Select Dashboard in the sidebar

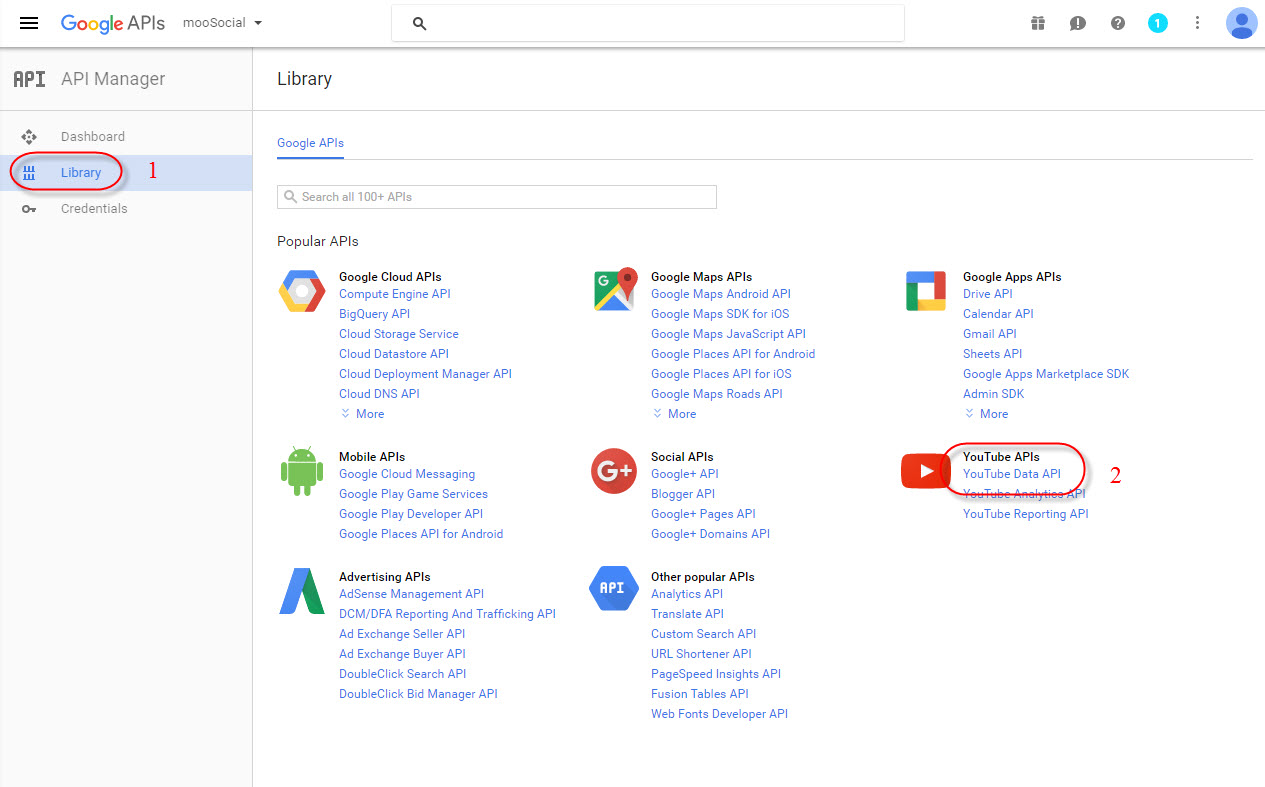coord(93,137)
